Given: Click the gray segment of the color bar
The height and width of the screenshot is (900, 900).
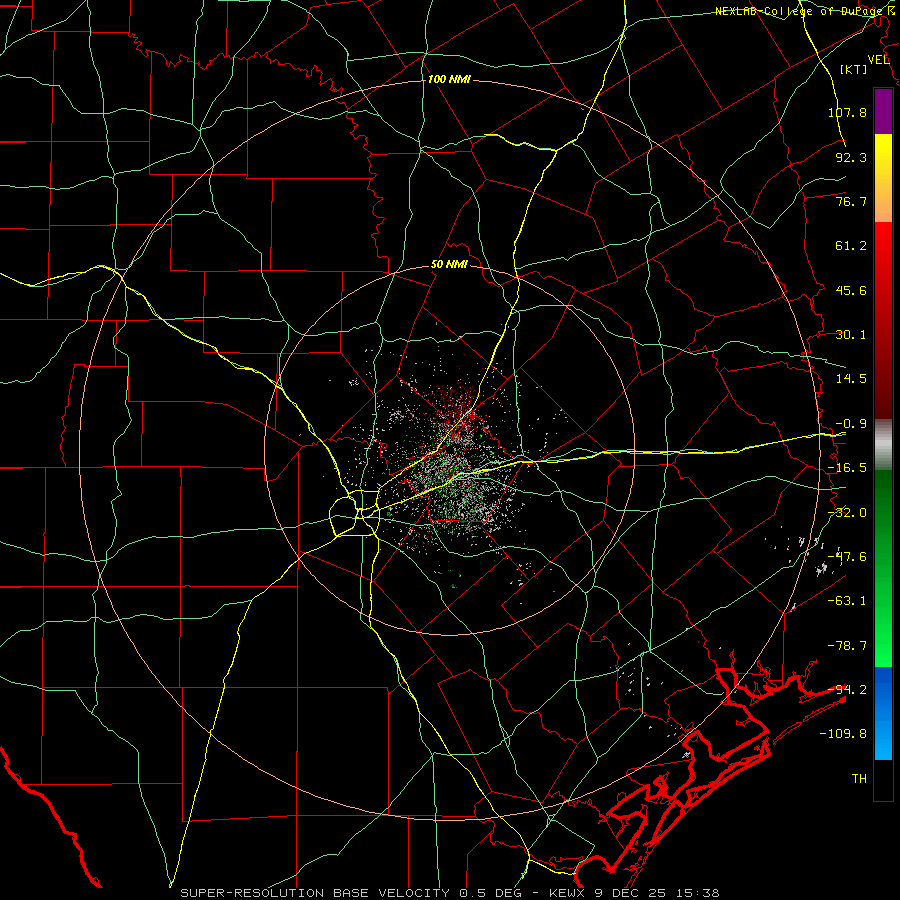Looking at the screenshot, I should (x=883, y=445).
